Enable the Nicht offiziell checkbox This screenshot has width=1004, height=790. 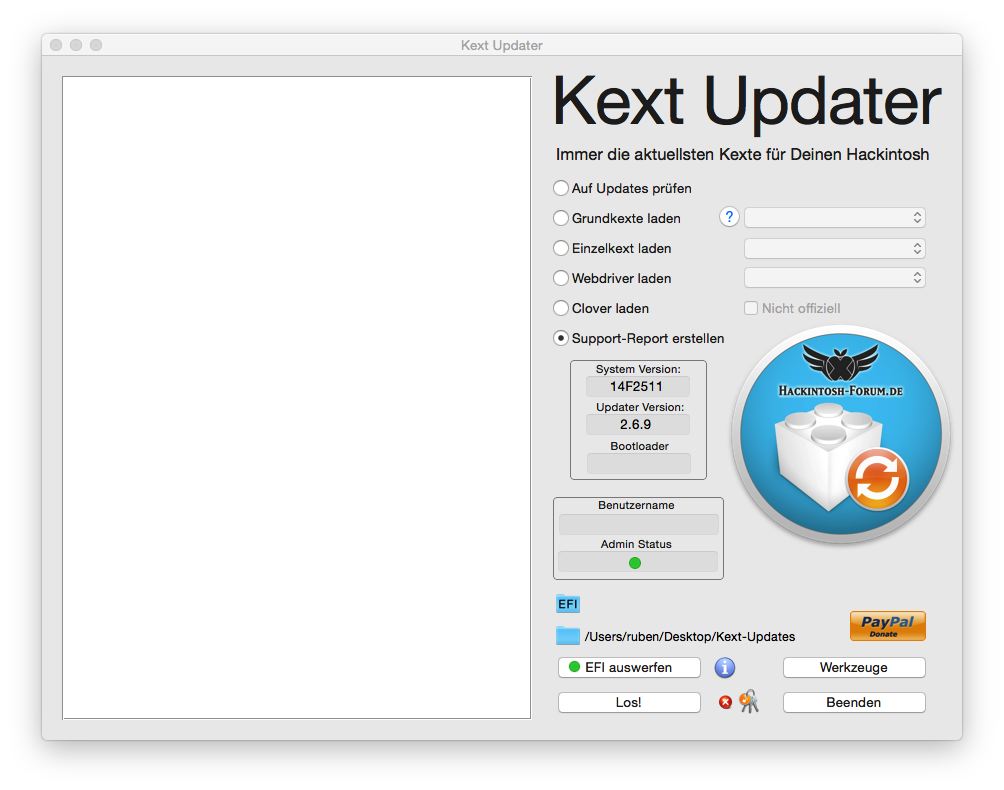[750, 308]
